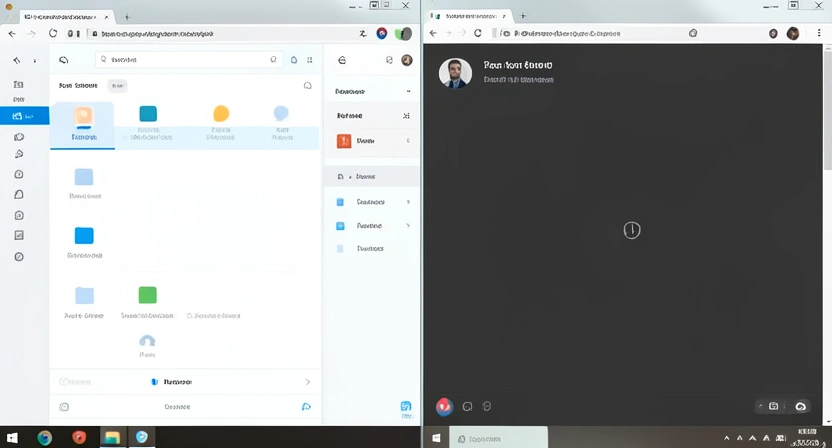
Task: Select the gray highlighted row in right panel
Action: point(371,176)
